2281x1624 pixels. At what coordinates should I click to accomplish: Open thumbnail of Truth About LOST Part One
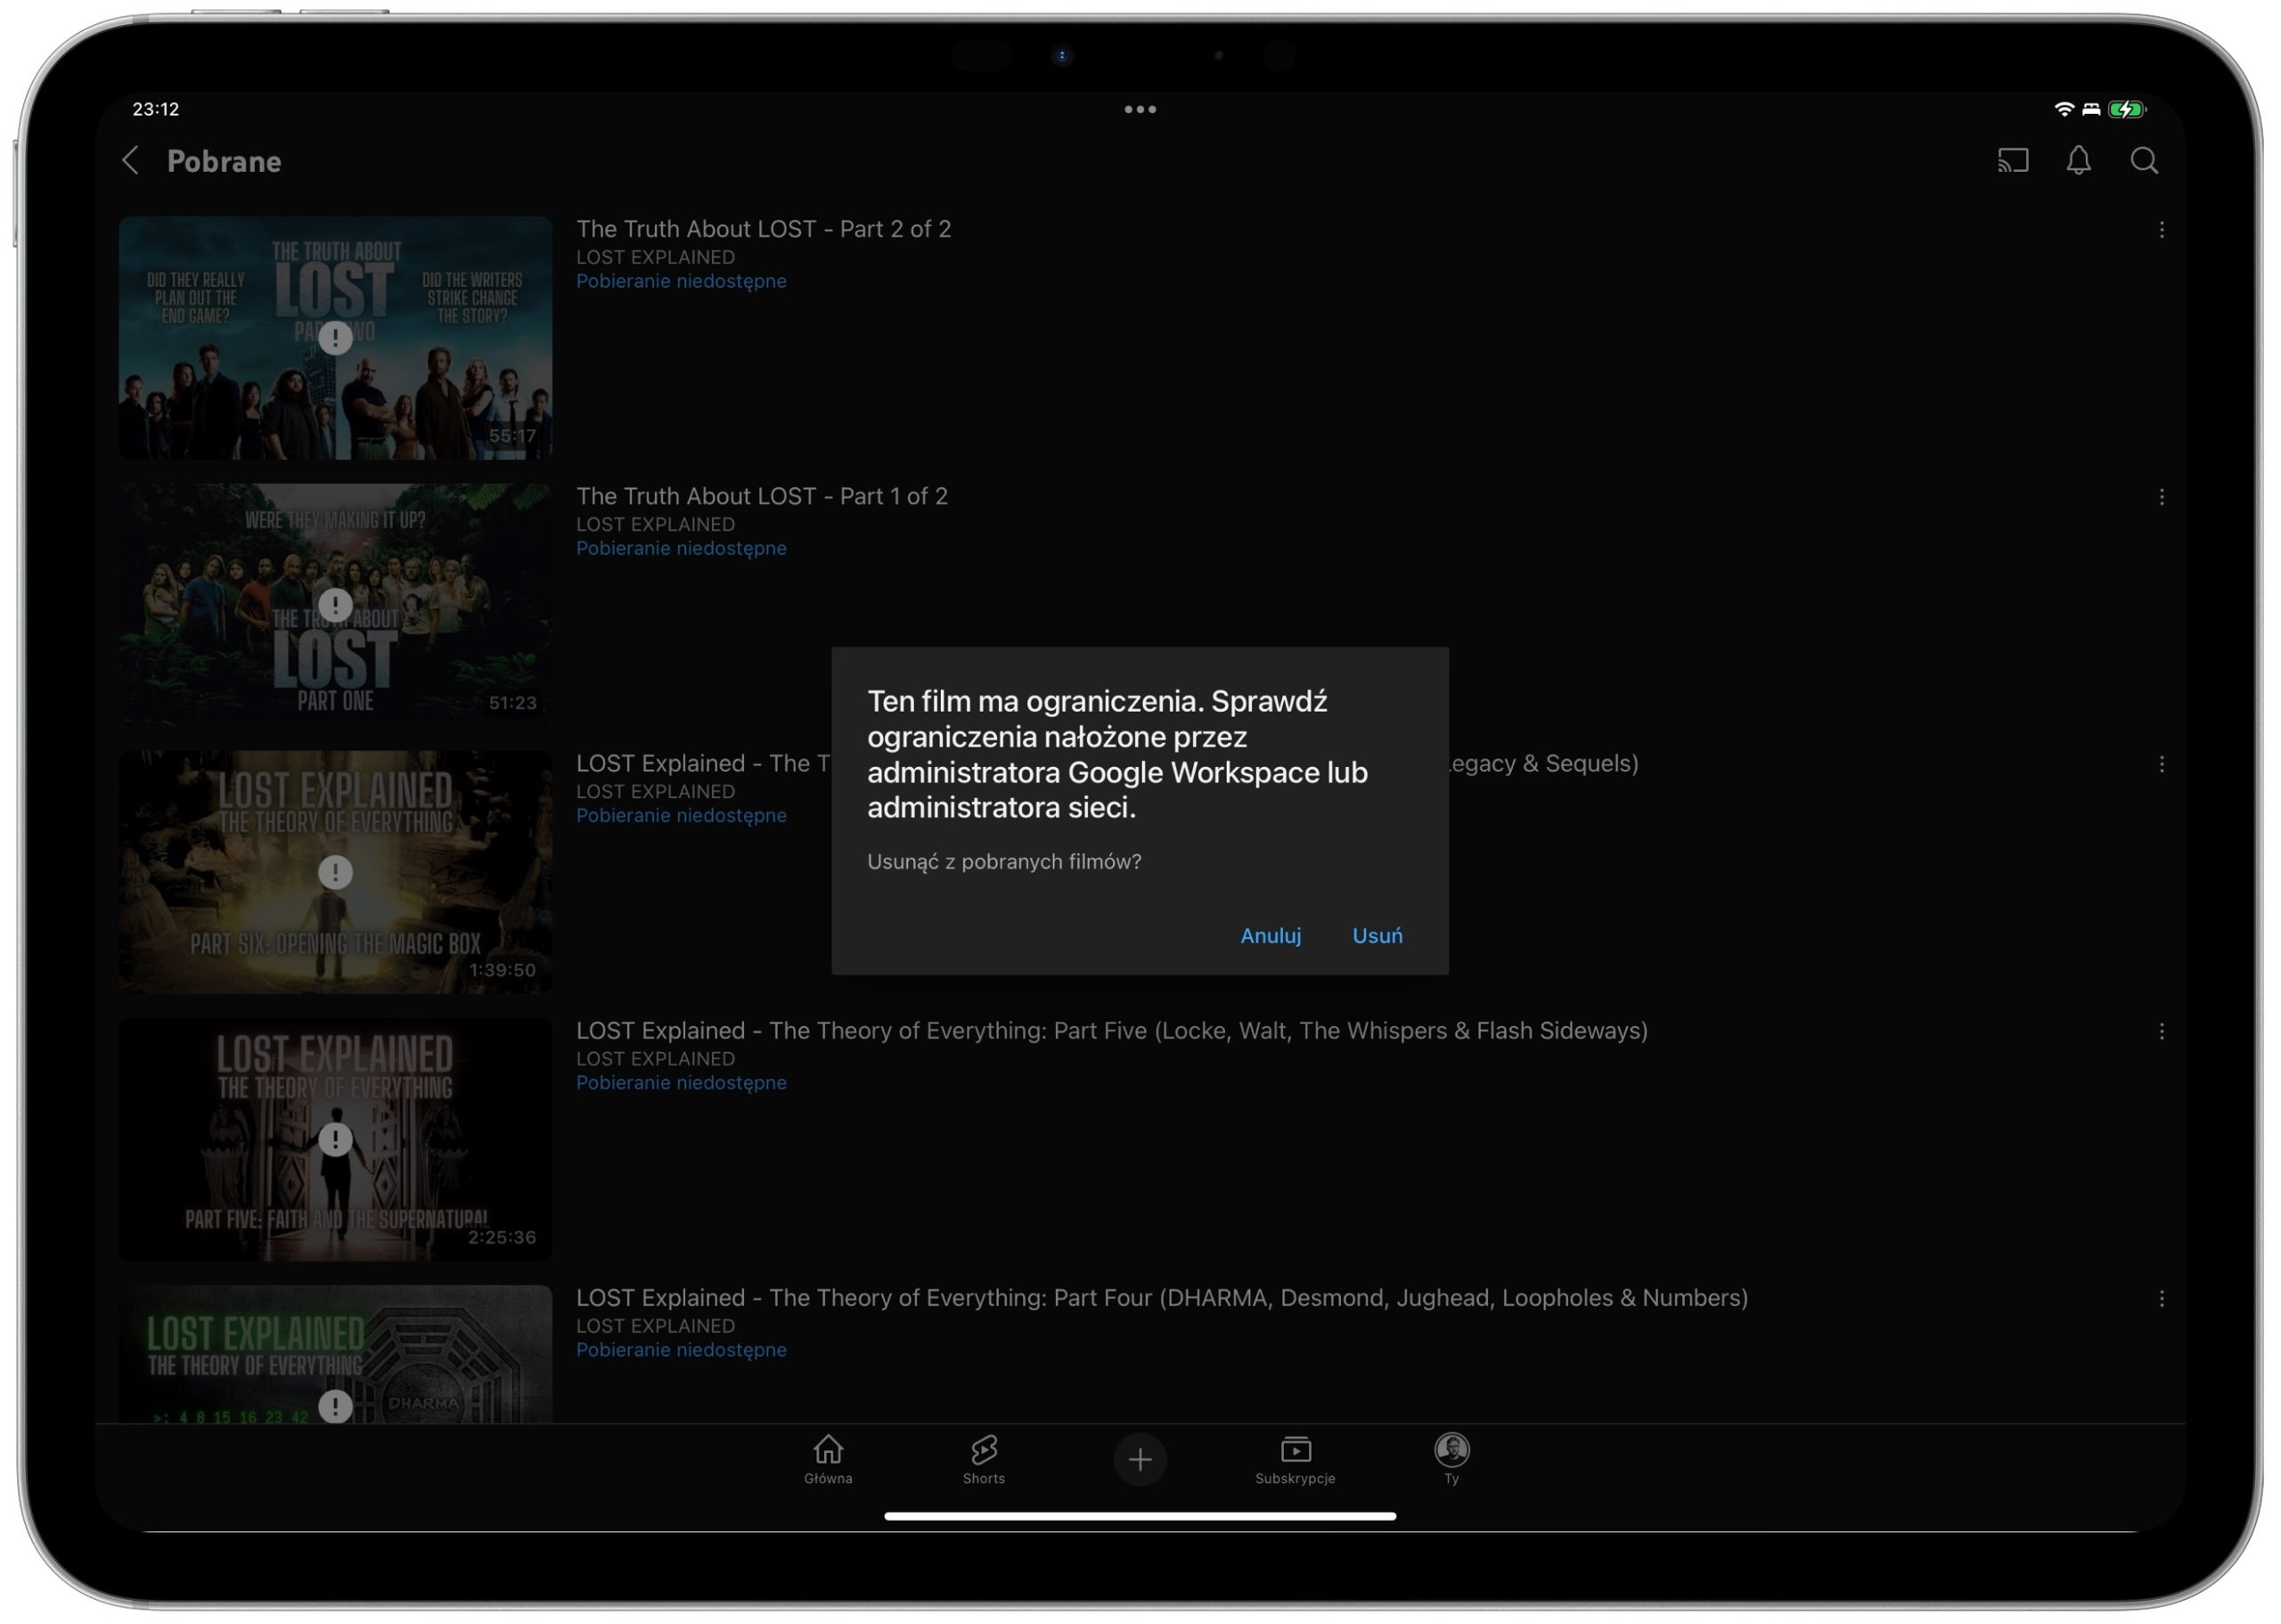click(x=335, y=605)
